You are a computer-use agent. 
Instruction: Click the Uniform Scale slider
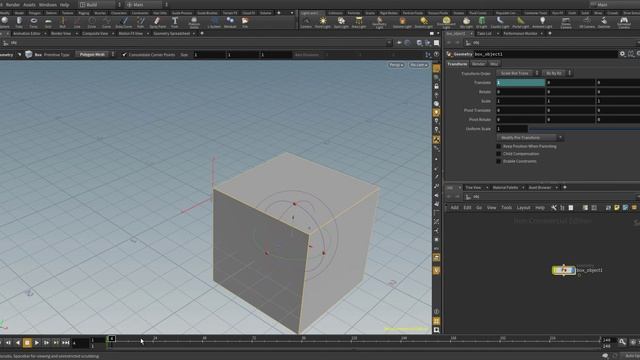[x=584, y=129]
